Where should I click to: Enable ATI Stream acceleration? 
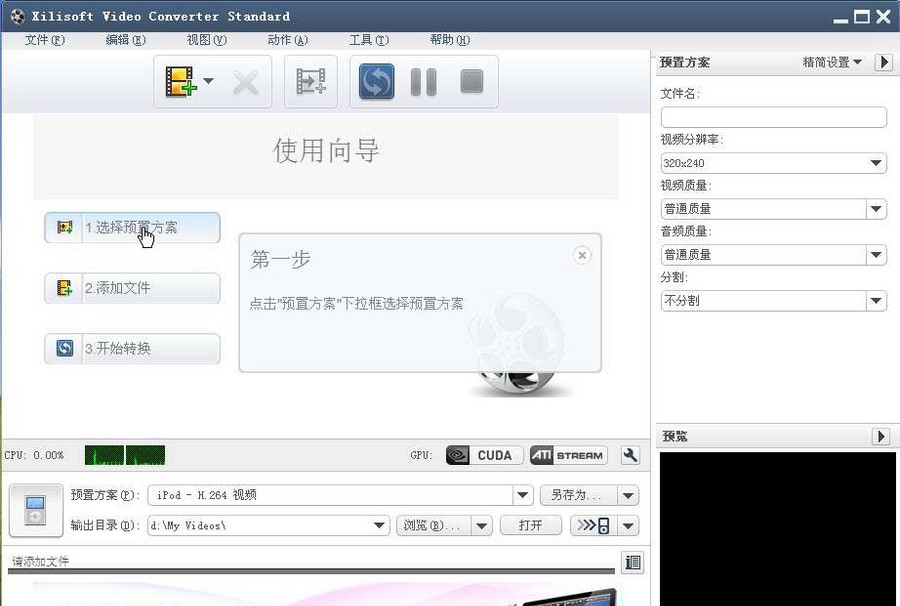[568, 455]
